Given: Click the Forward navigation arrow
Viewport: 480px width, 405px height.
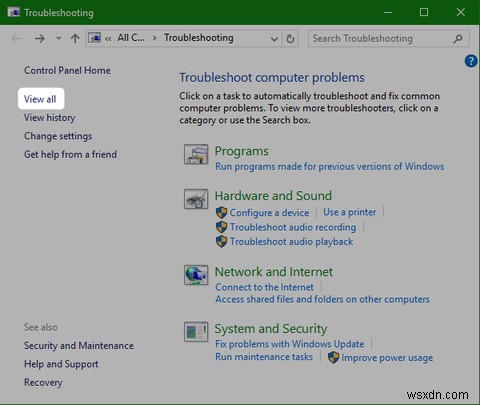Looking at the screenshot, I should 40,39.
